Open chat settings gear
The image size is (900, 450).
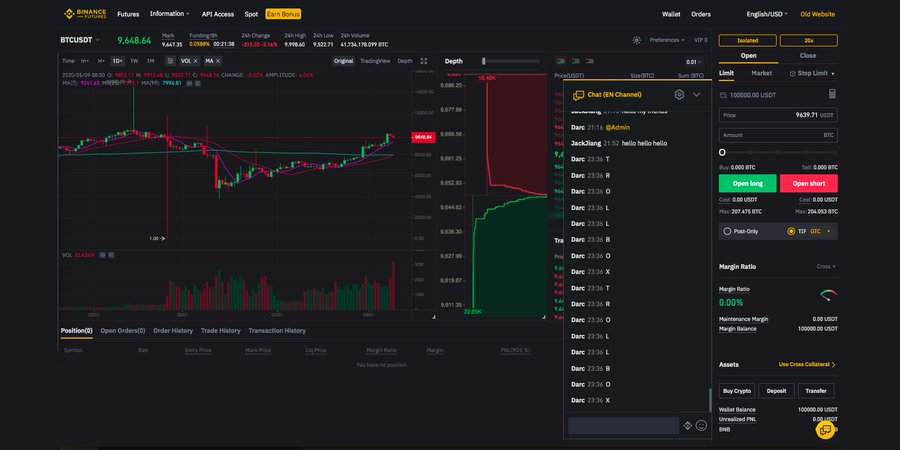tap(680, 95)
